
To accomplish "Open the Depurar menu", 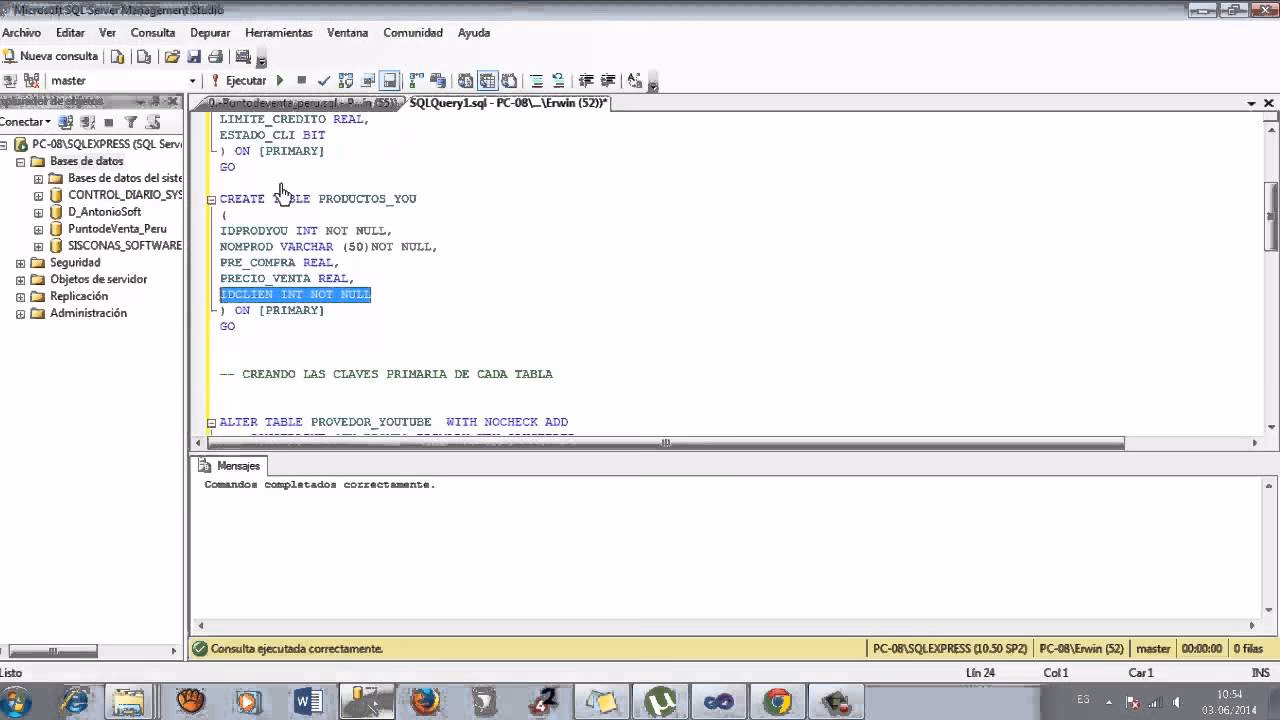I will tap(210, 33).
